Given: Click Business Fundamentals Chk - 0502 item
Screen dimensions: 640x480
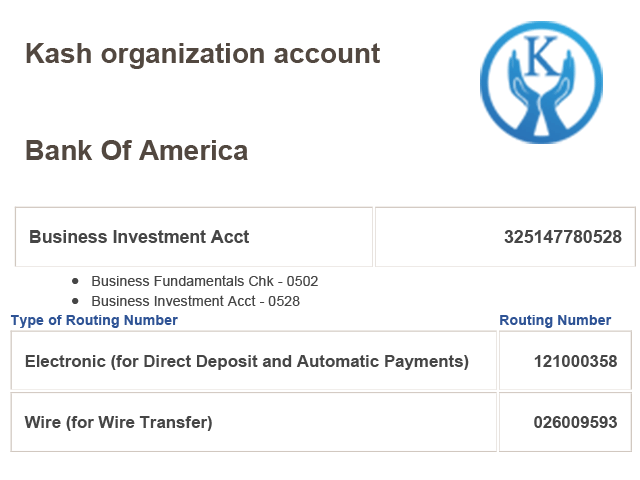Looking at the screenshot, I should [204, 281].
